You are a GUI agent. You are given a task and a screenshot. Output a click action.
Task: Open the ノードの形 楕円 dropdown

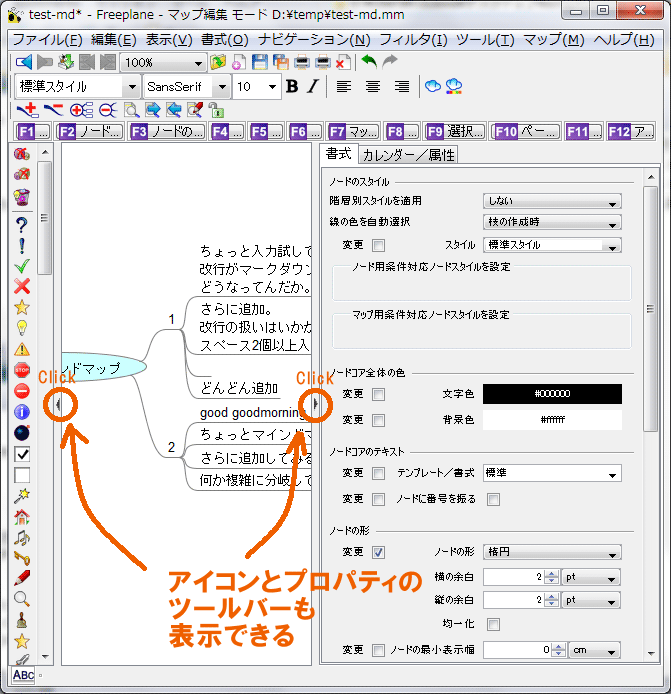click(x=552, y=552)
